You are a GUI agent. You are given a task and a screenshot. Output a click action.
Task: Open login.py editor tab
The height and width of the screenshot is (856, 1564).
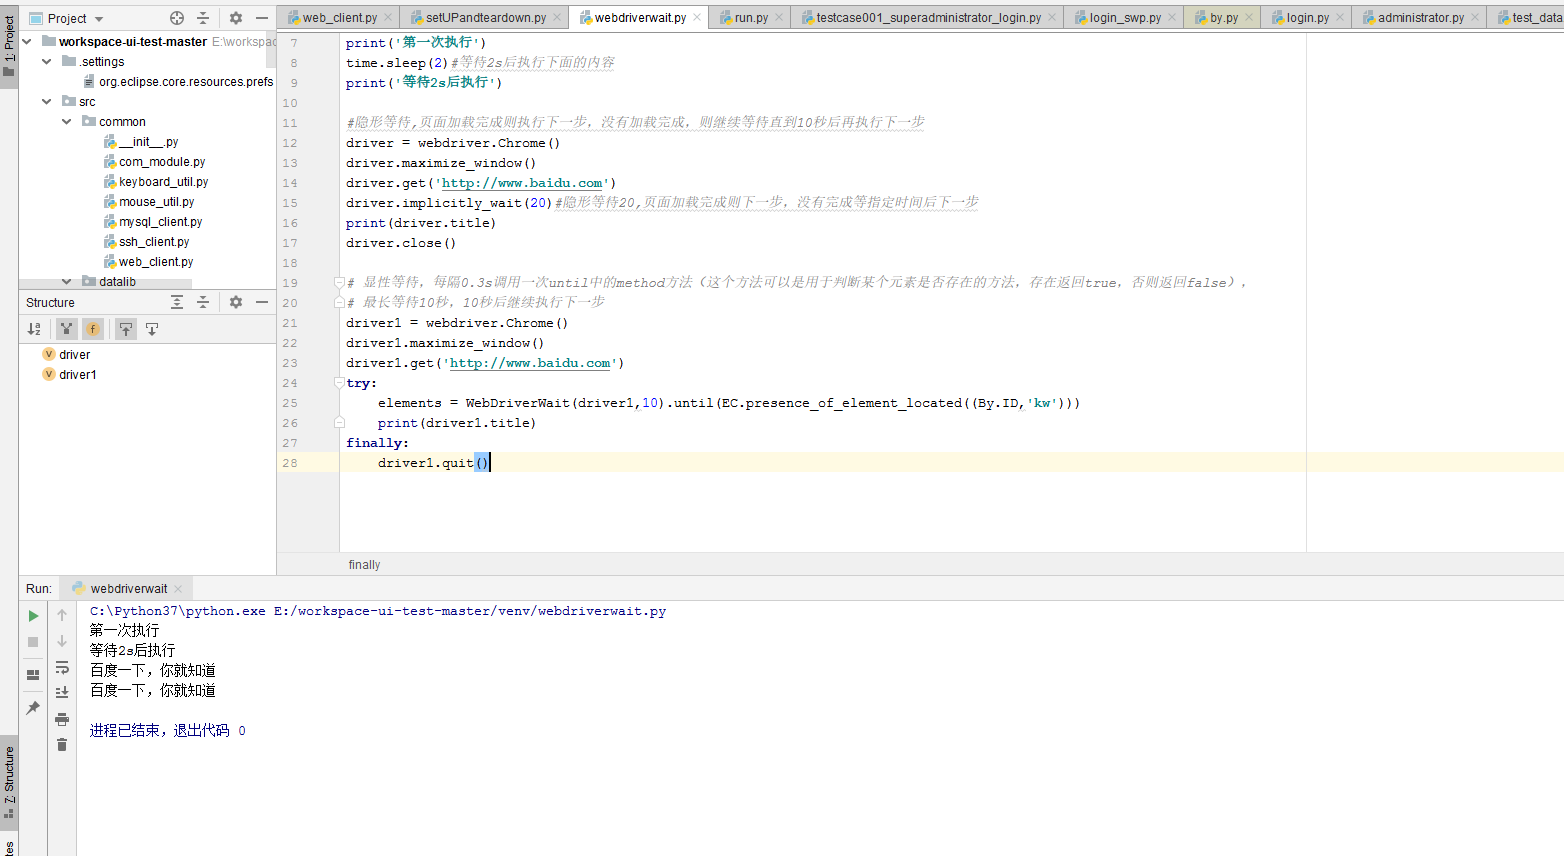1307,18
